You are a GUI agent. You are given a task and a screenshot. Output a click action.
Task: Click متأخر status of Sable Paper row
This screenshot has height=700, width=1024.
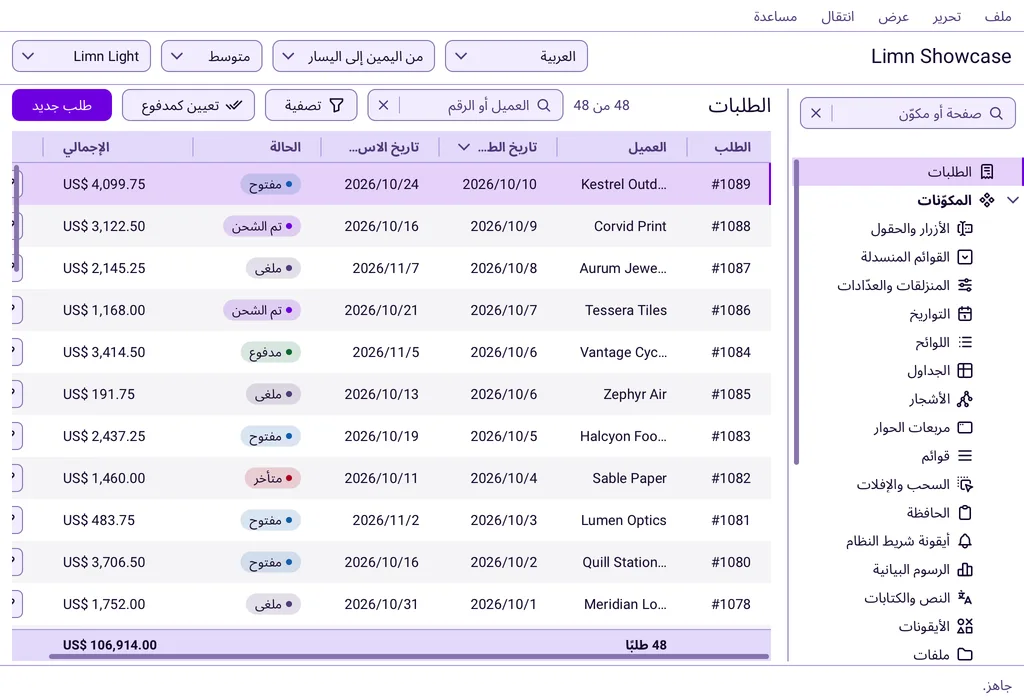tap(273, 479)
